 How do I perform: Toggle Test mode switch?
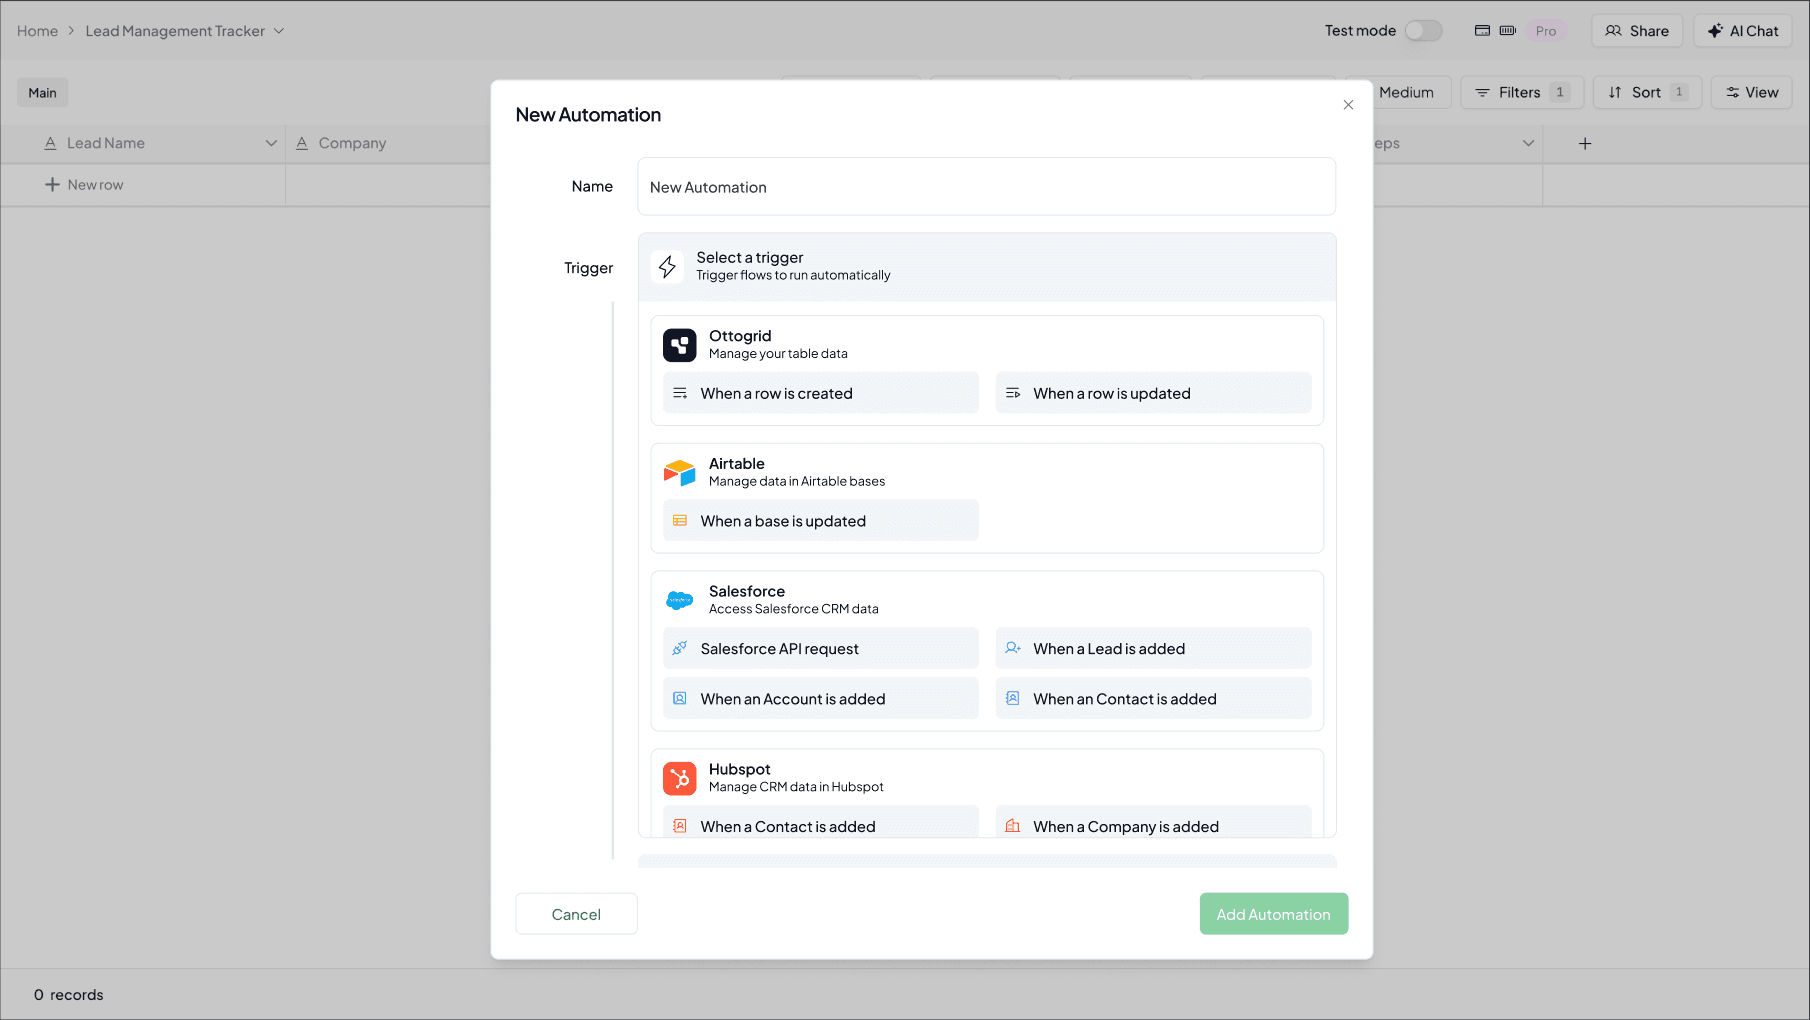pyautogui.click(x=1423, y=31)
